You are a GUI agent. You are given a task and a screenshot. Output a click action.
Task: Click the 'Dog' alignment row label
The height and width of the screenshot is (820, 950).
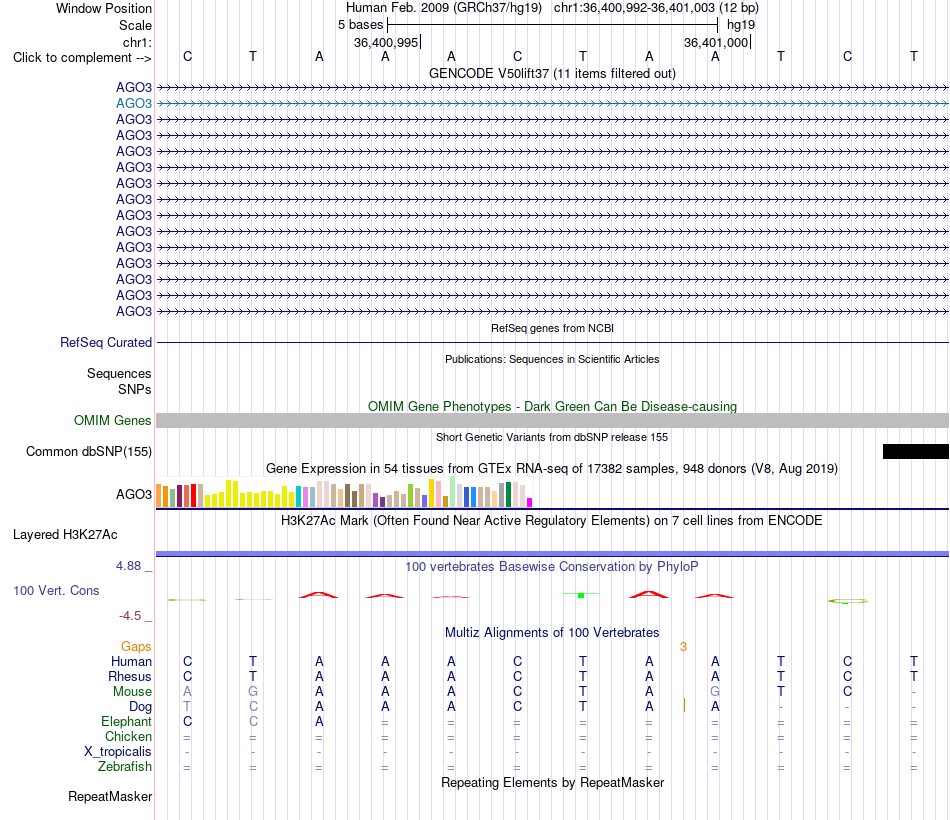(141, 707)
